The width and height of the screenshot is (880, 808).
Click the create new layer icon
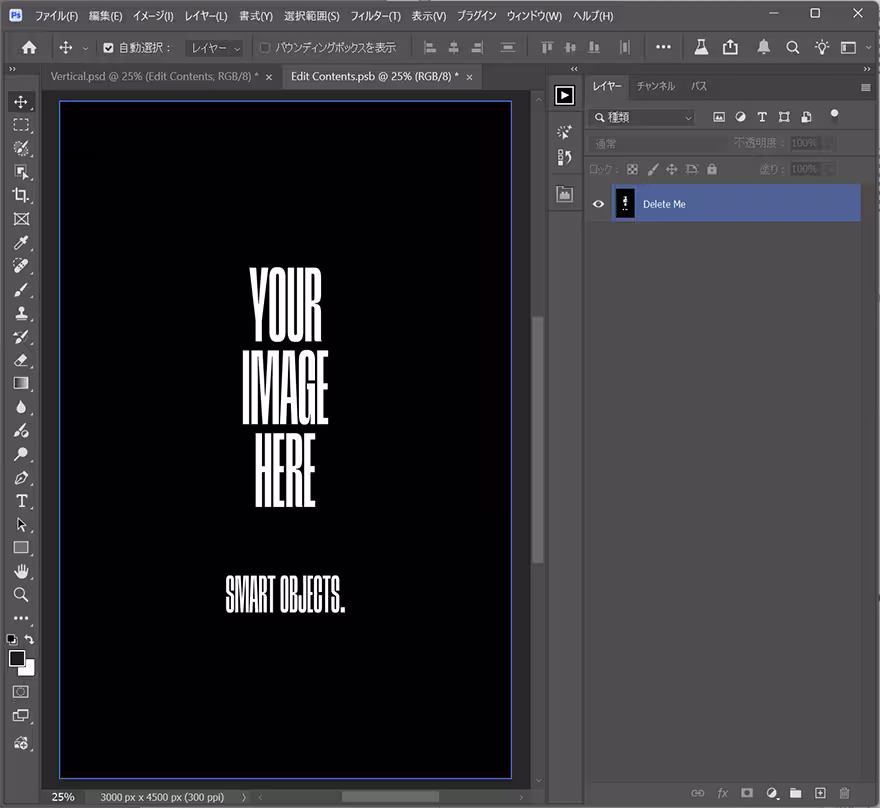(x=820, y=793)
